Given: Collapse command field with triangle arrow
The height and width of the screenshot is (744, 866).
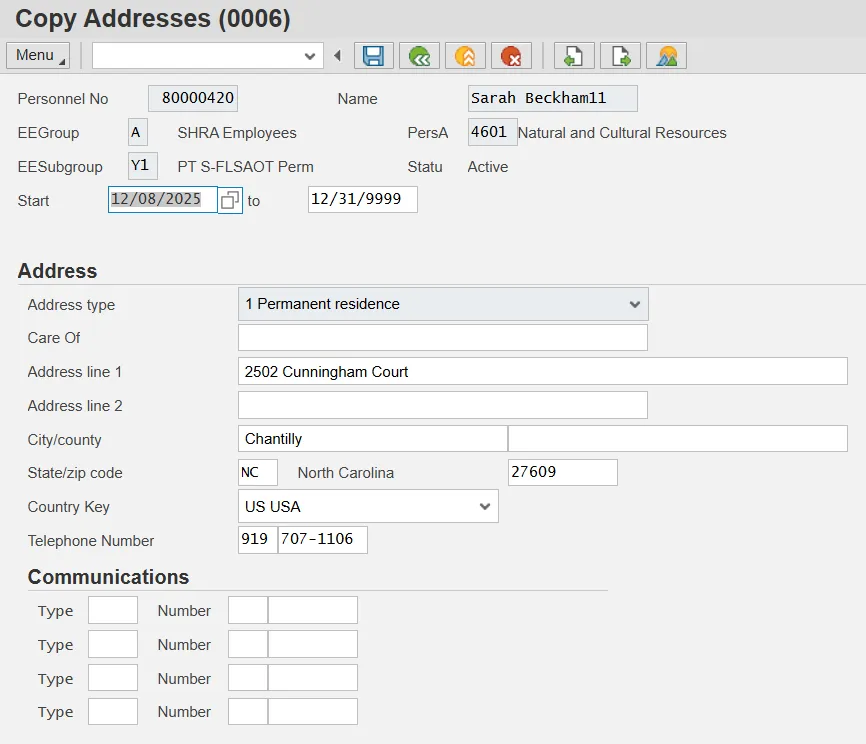Looking at the screenshot, I should point(338,56).
